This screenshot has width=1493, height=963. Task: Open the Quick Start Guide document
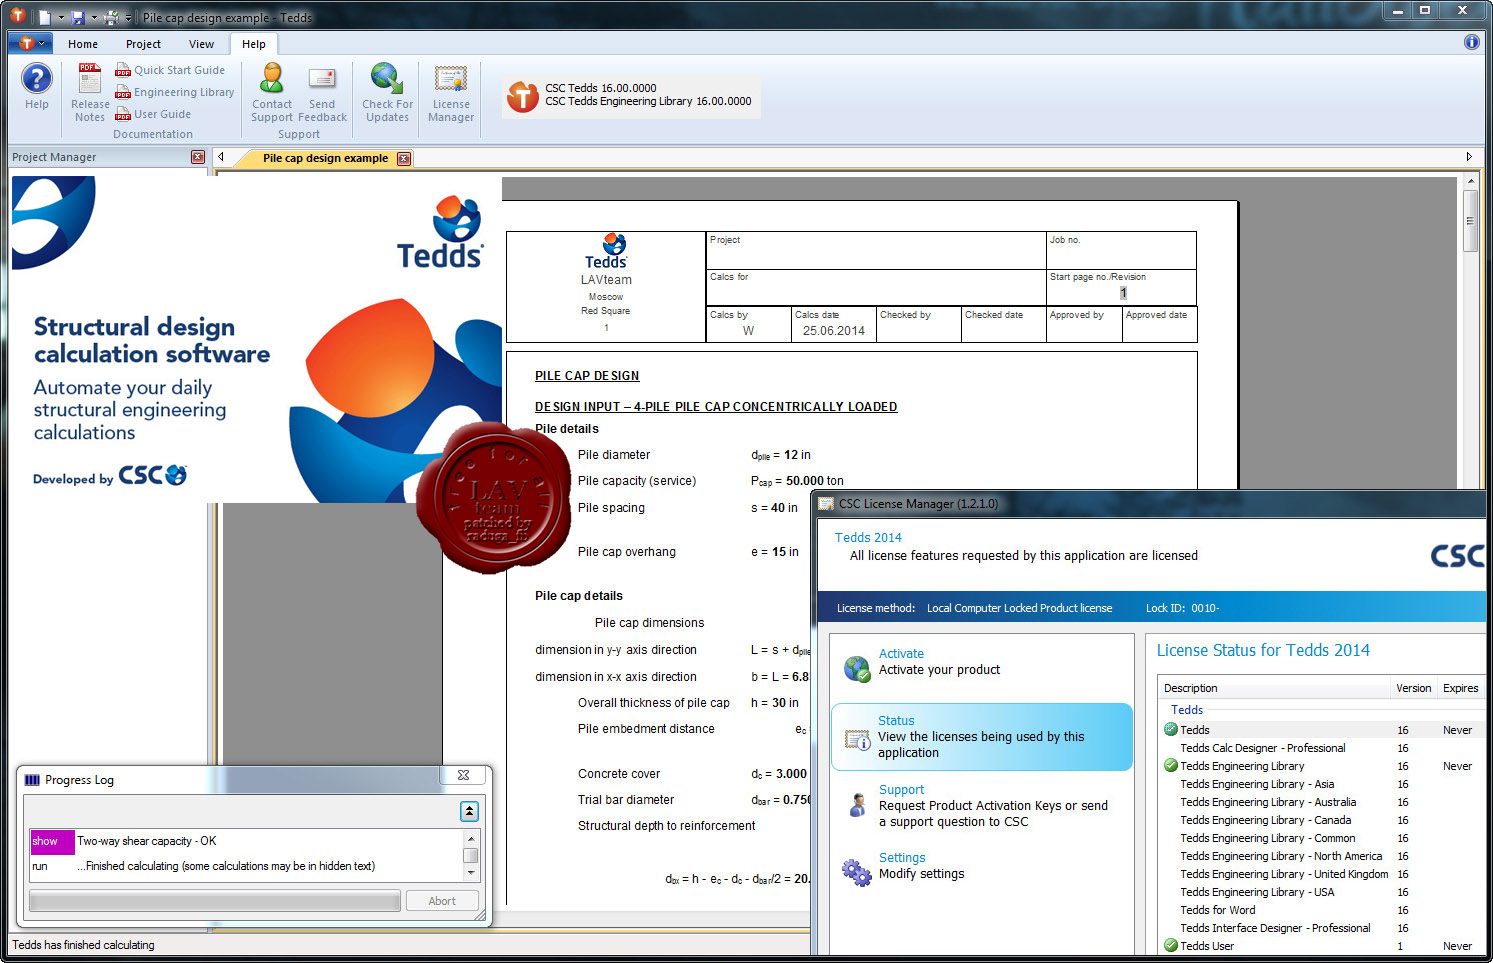[x=170, y=70]
